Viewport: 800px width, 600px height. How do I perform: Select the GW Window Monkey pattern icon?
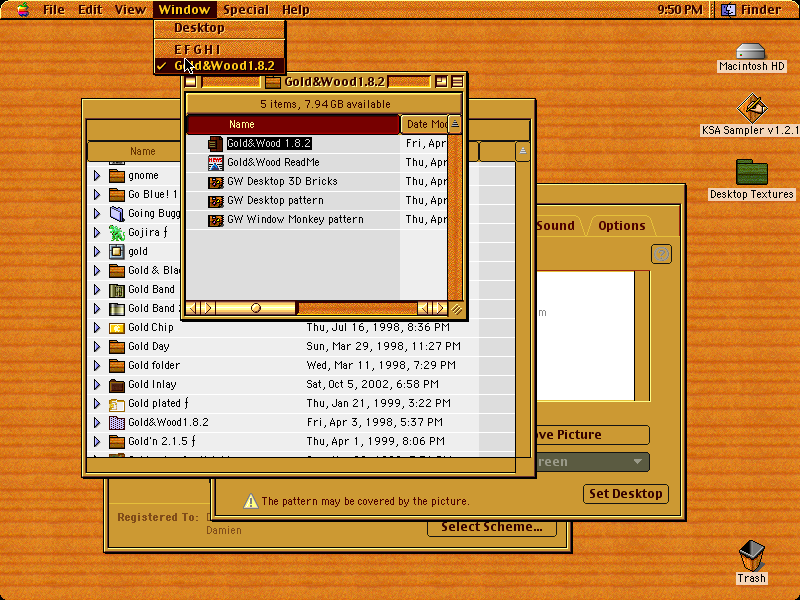(215, 220)
